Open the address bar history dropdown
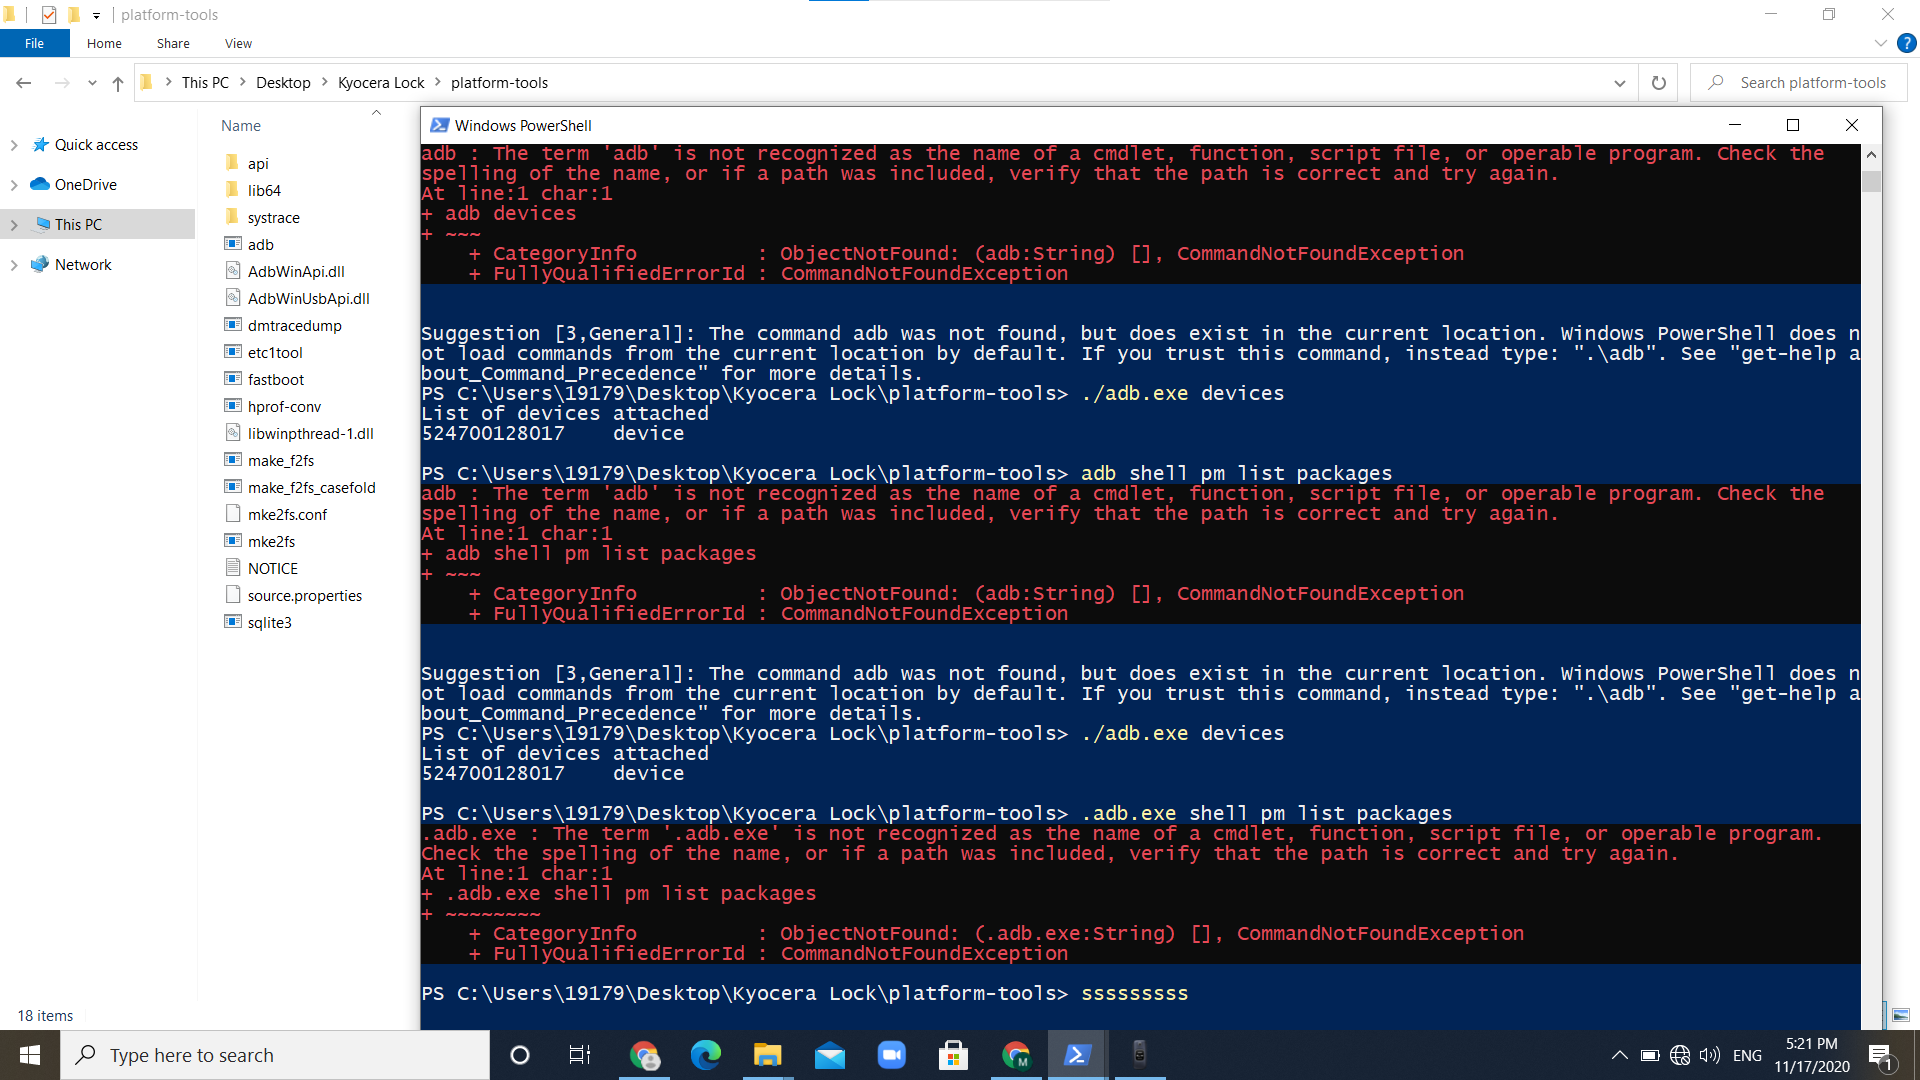 coord(1620,83)
